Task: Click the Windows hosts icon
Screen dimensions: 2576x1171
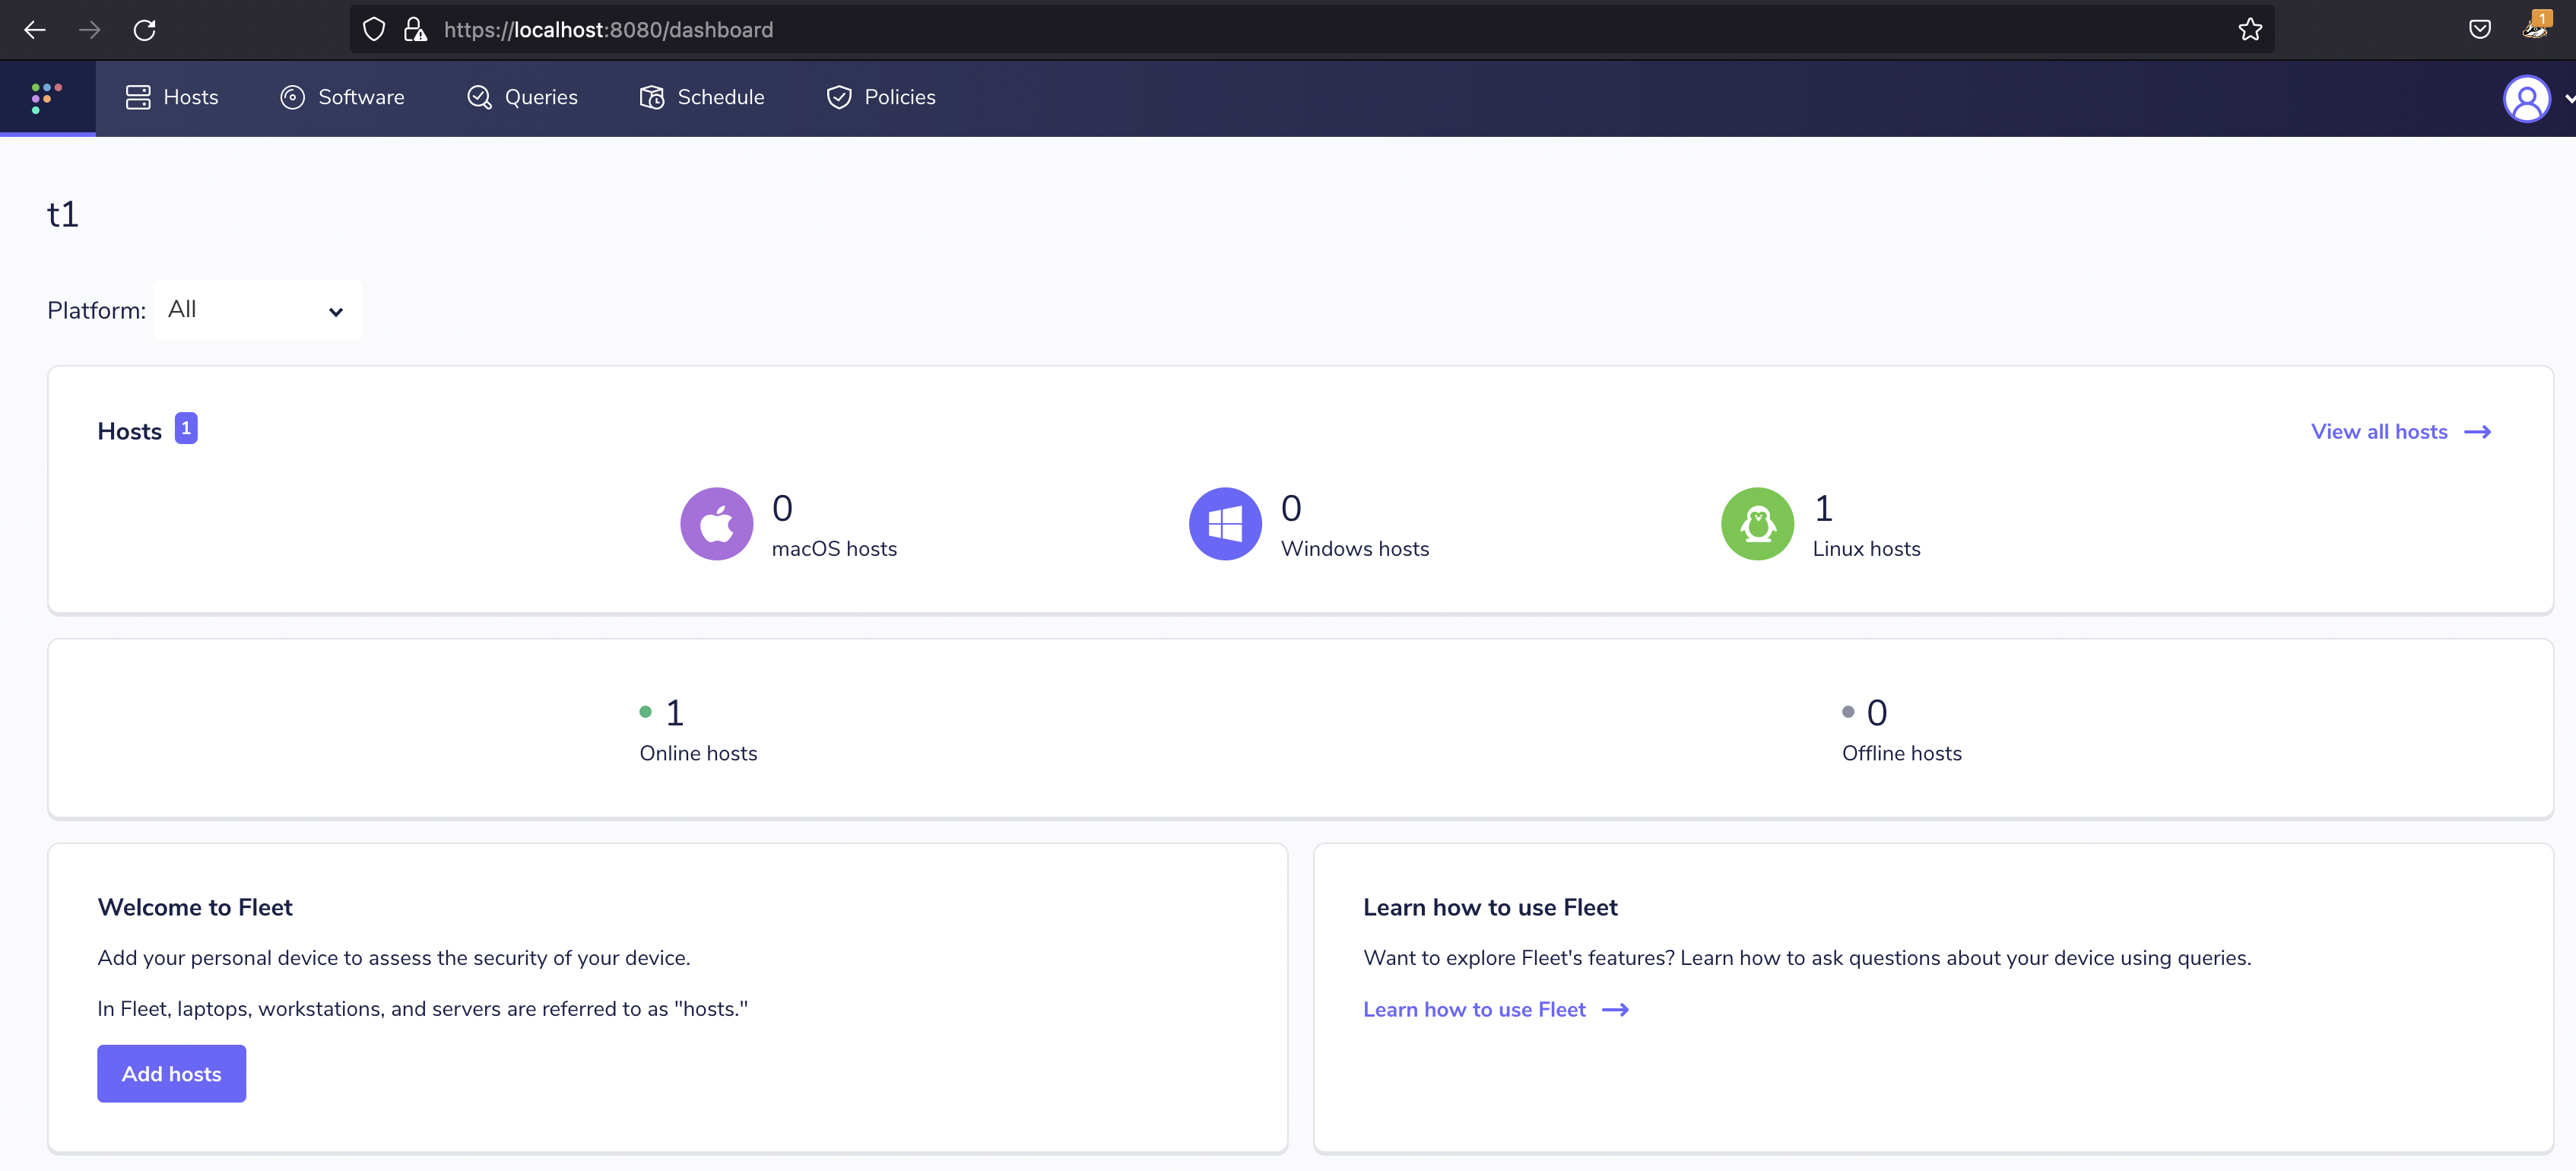Action: pyautogui.click(x=1225, y=524)
